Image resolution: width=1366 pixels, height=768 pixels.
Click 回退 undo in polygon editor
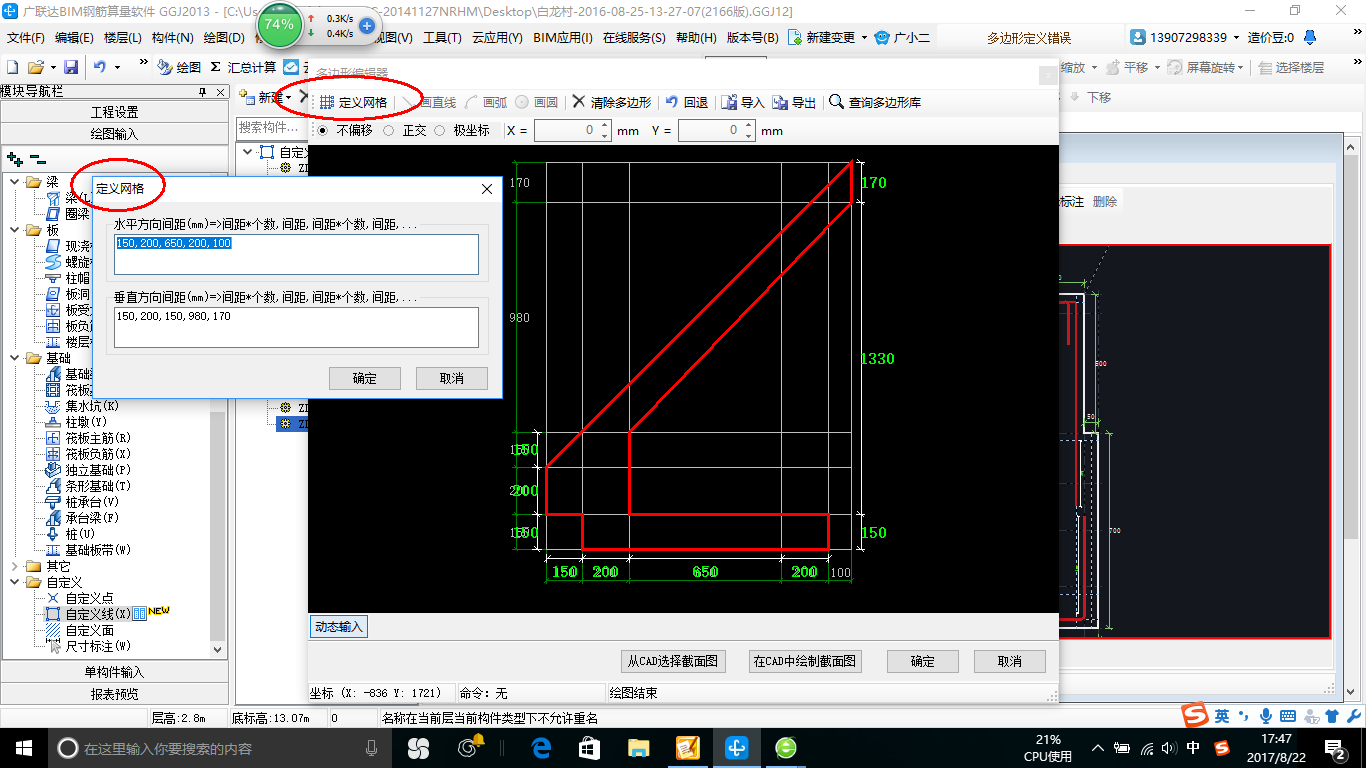point(686,102)
